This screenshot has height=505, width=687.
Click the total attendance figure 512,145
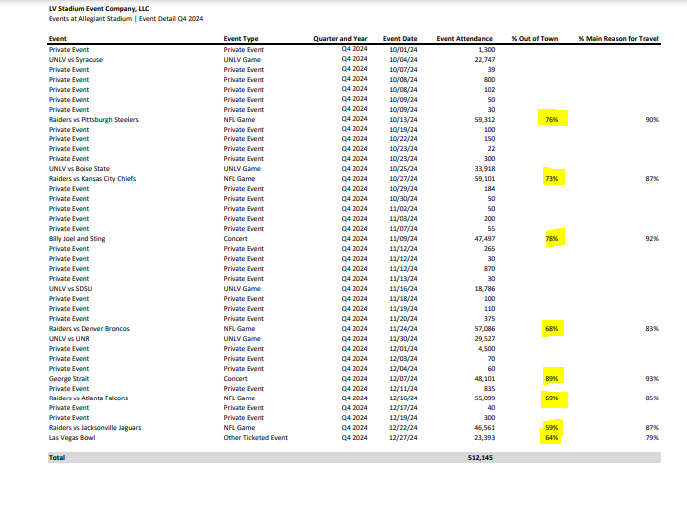point(479,457)
